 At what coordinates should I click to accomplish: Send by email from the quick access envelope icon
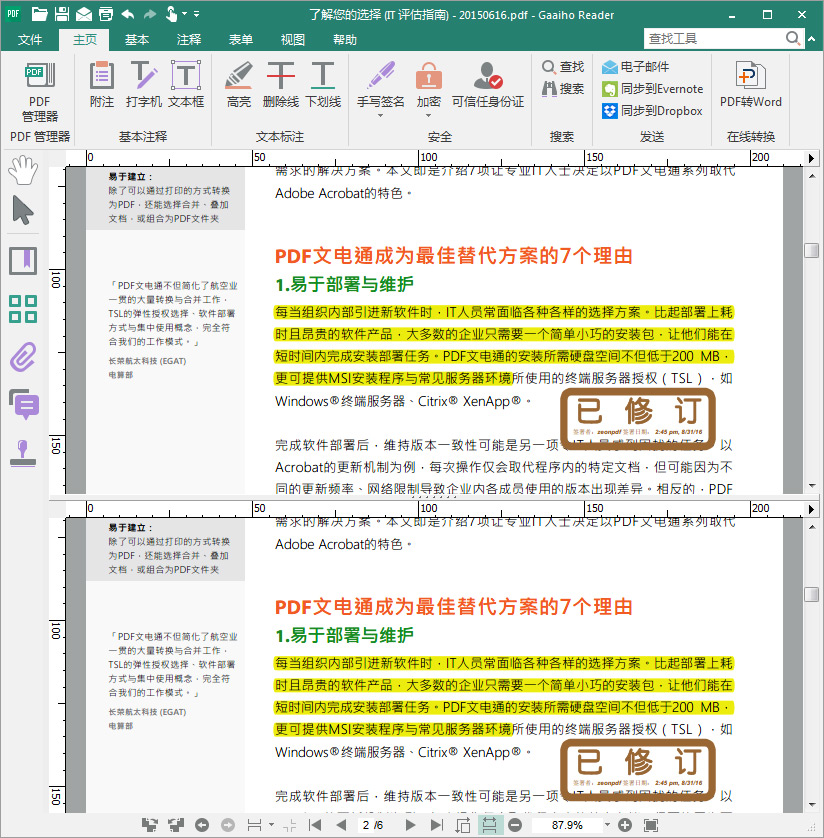tap(84, 14)
